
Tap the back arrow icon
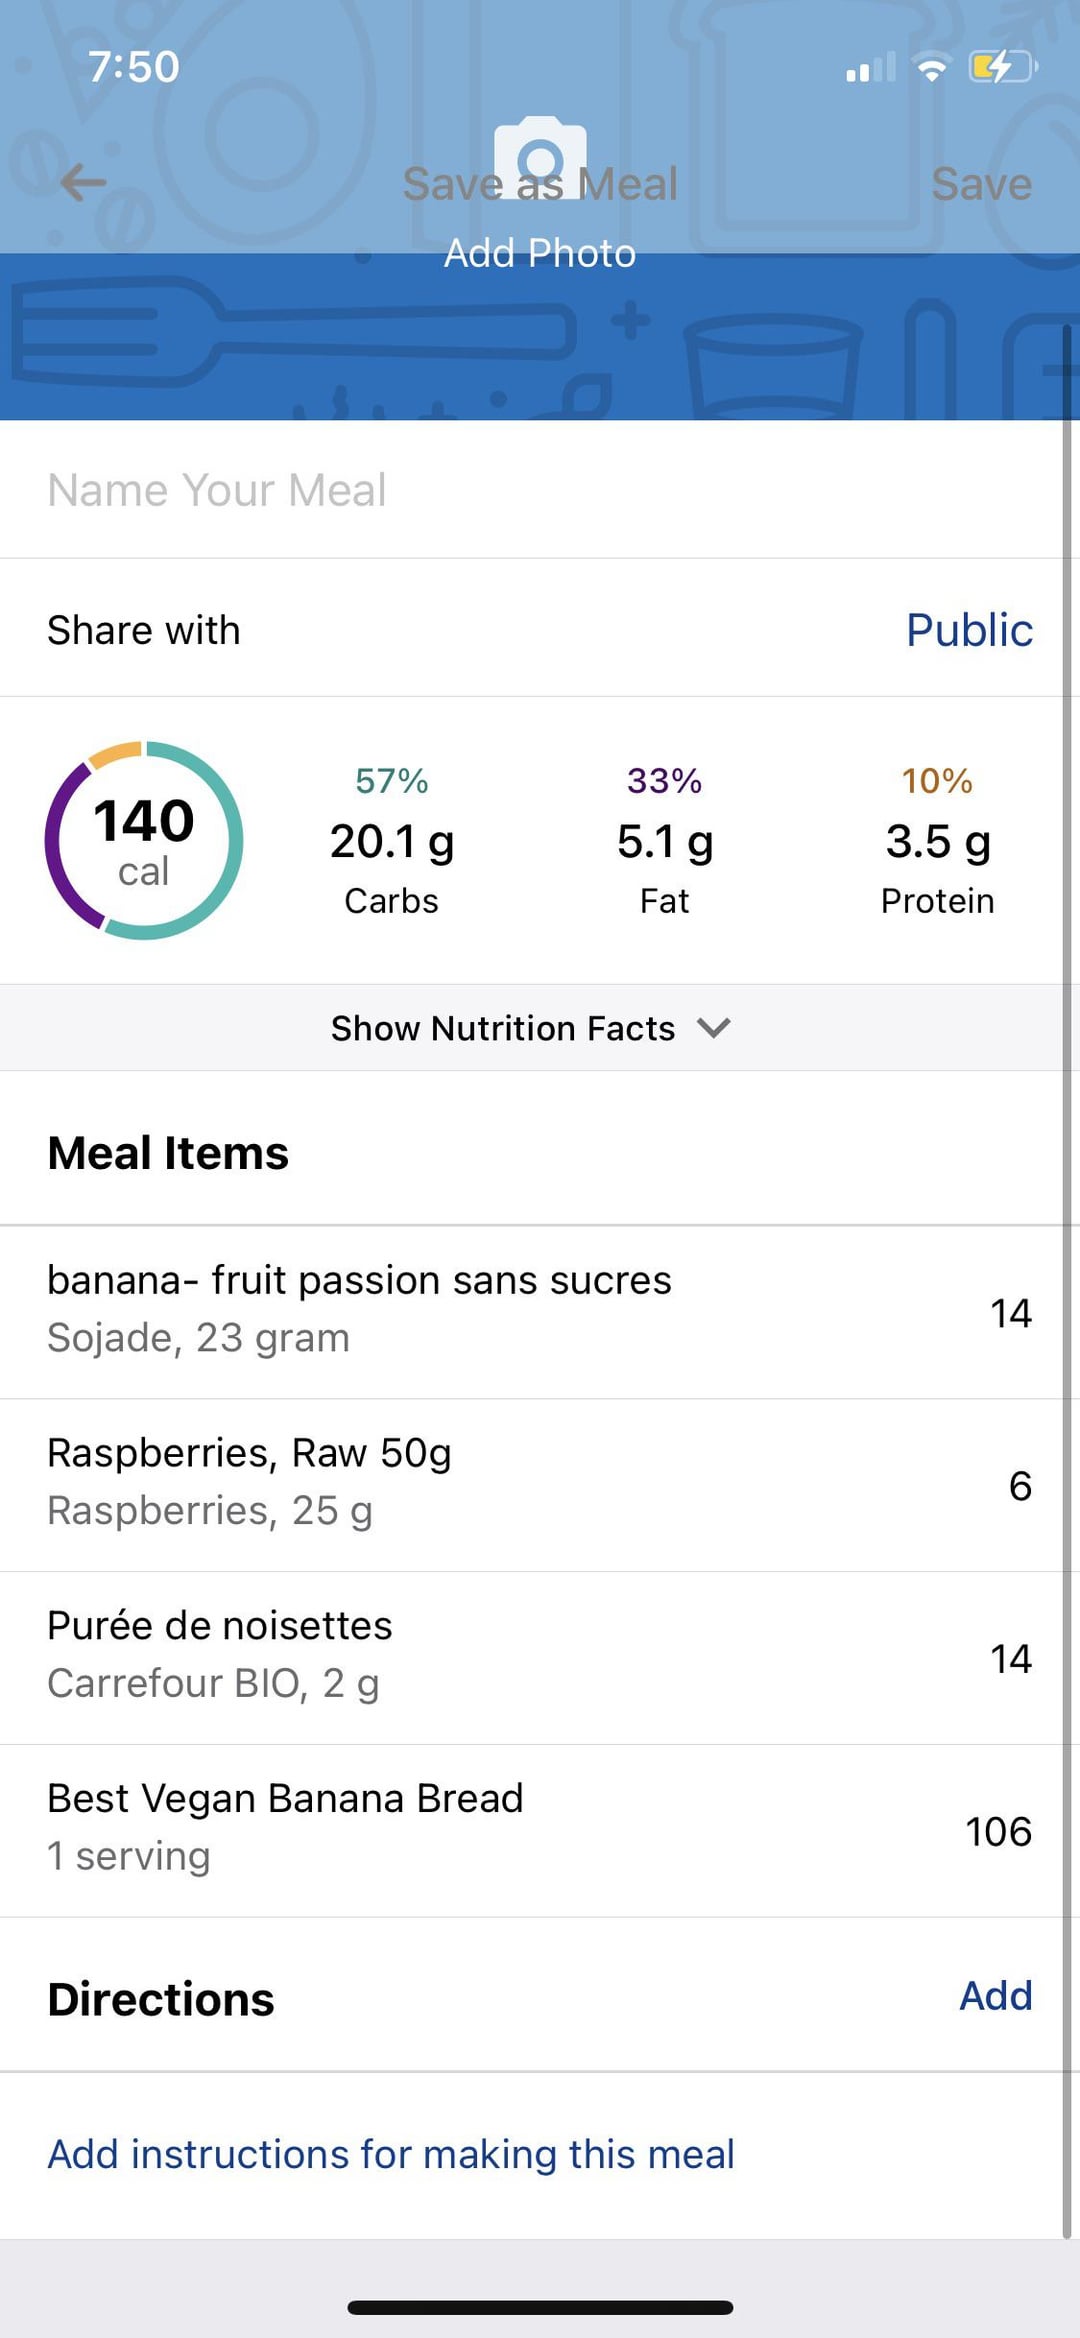coord(82,183)
